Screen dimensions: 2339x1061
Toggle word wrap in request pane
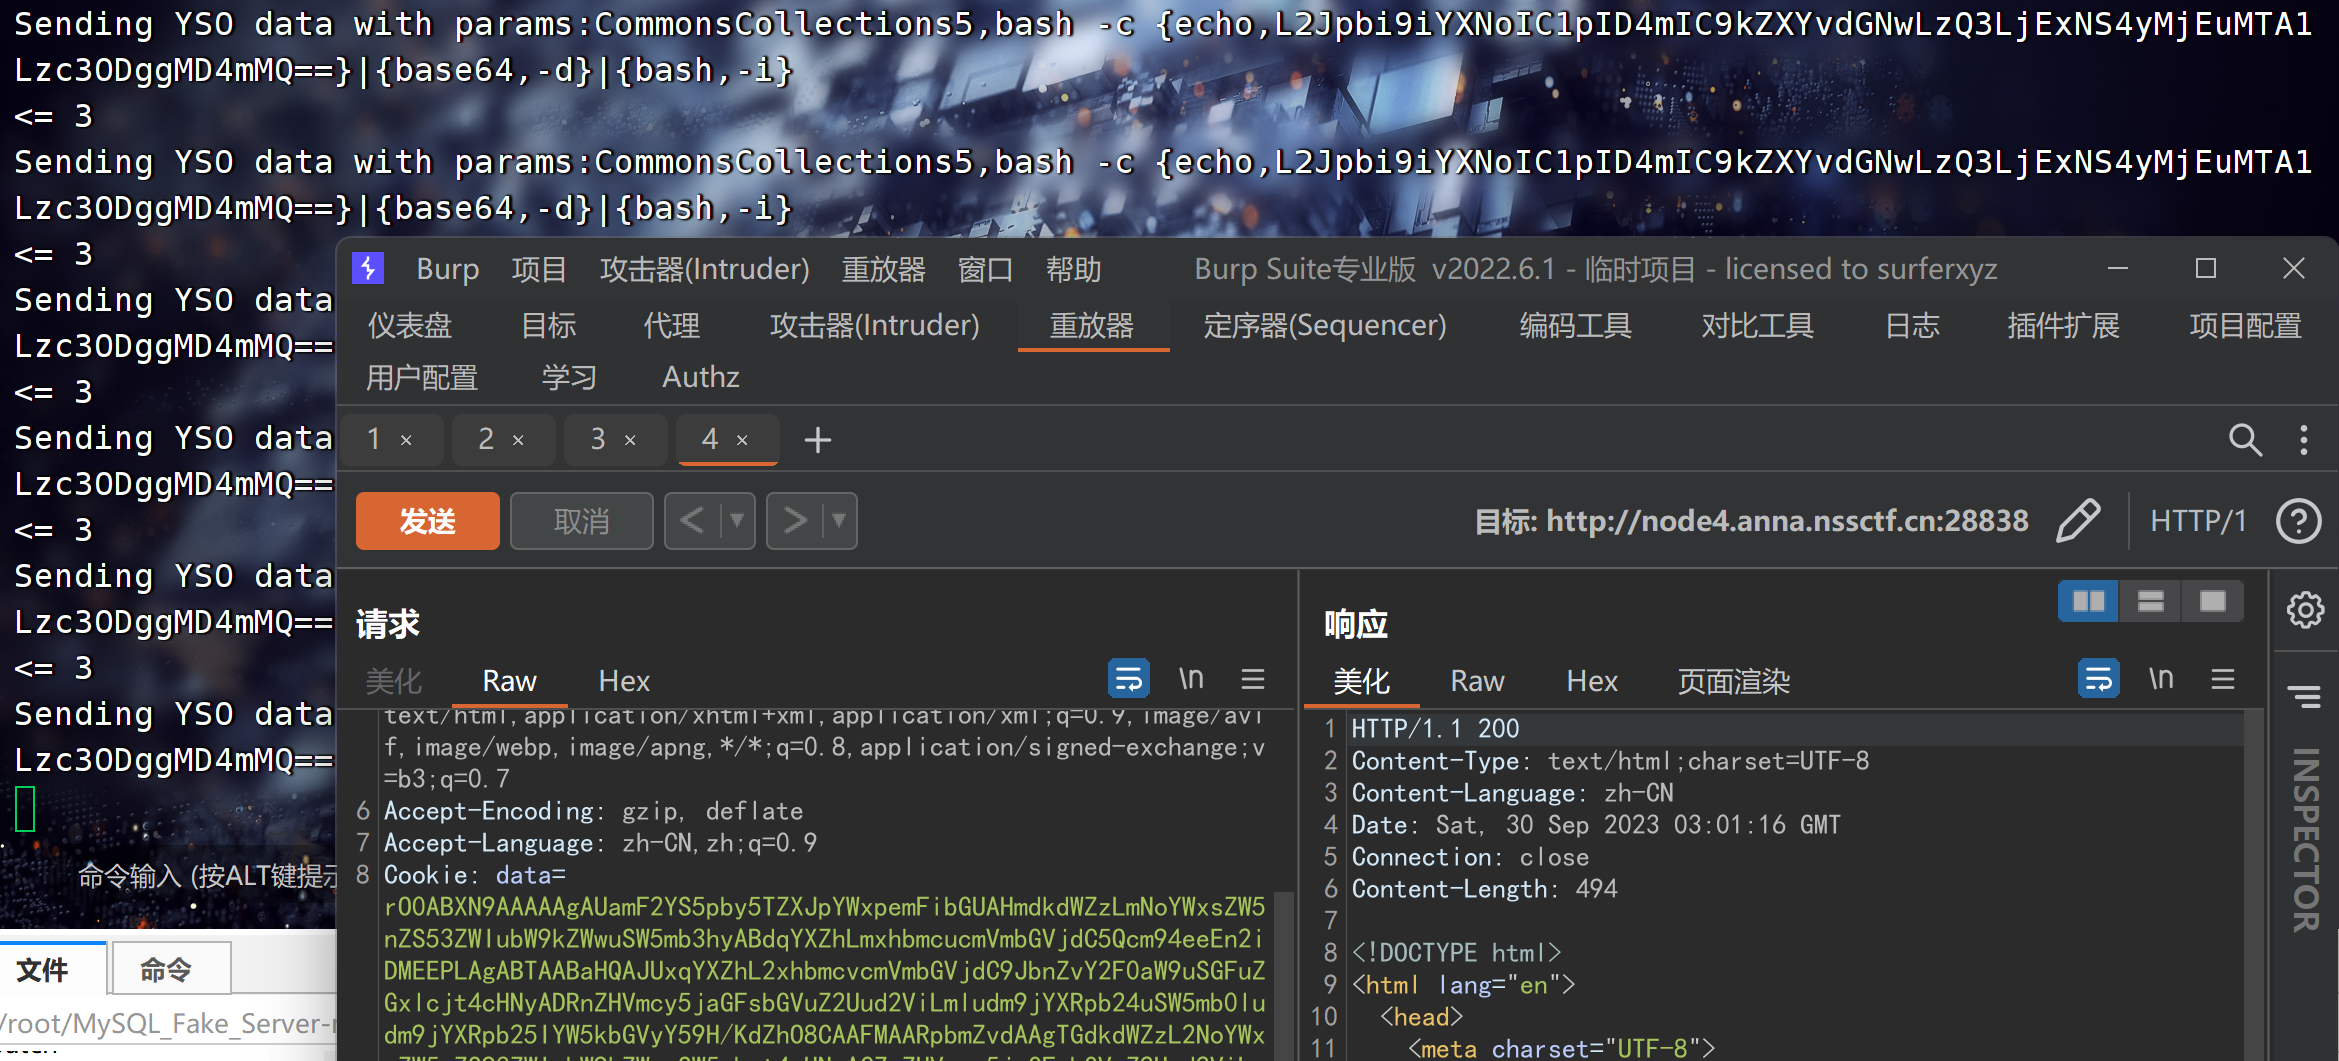(1129, 679)
